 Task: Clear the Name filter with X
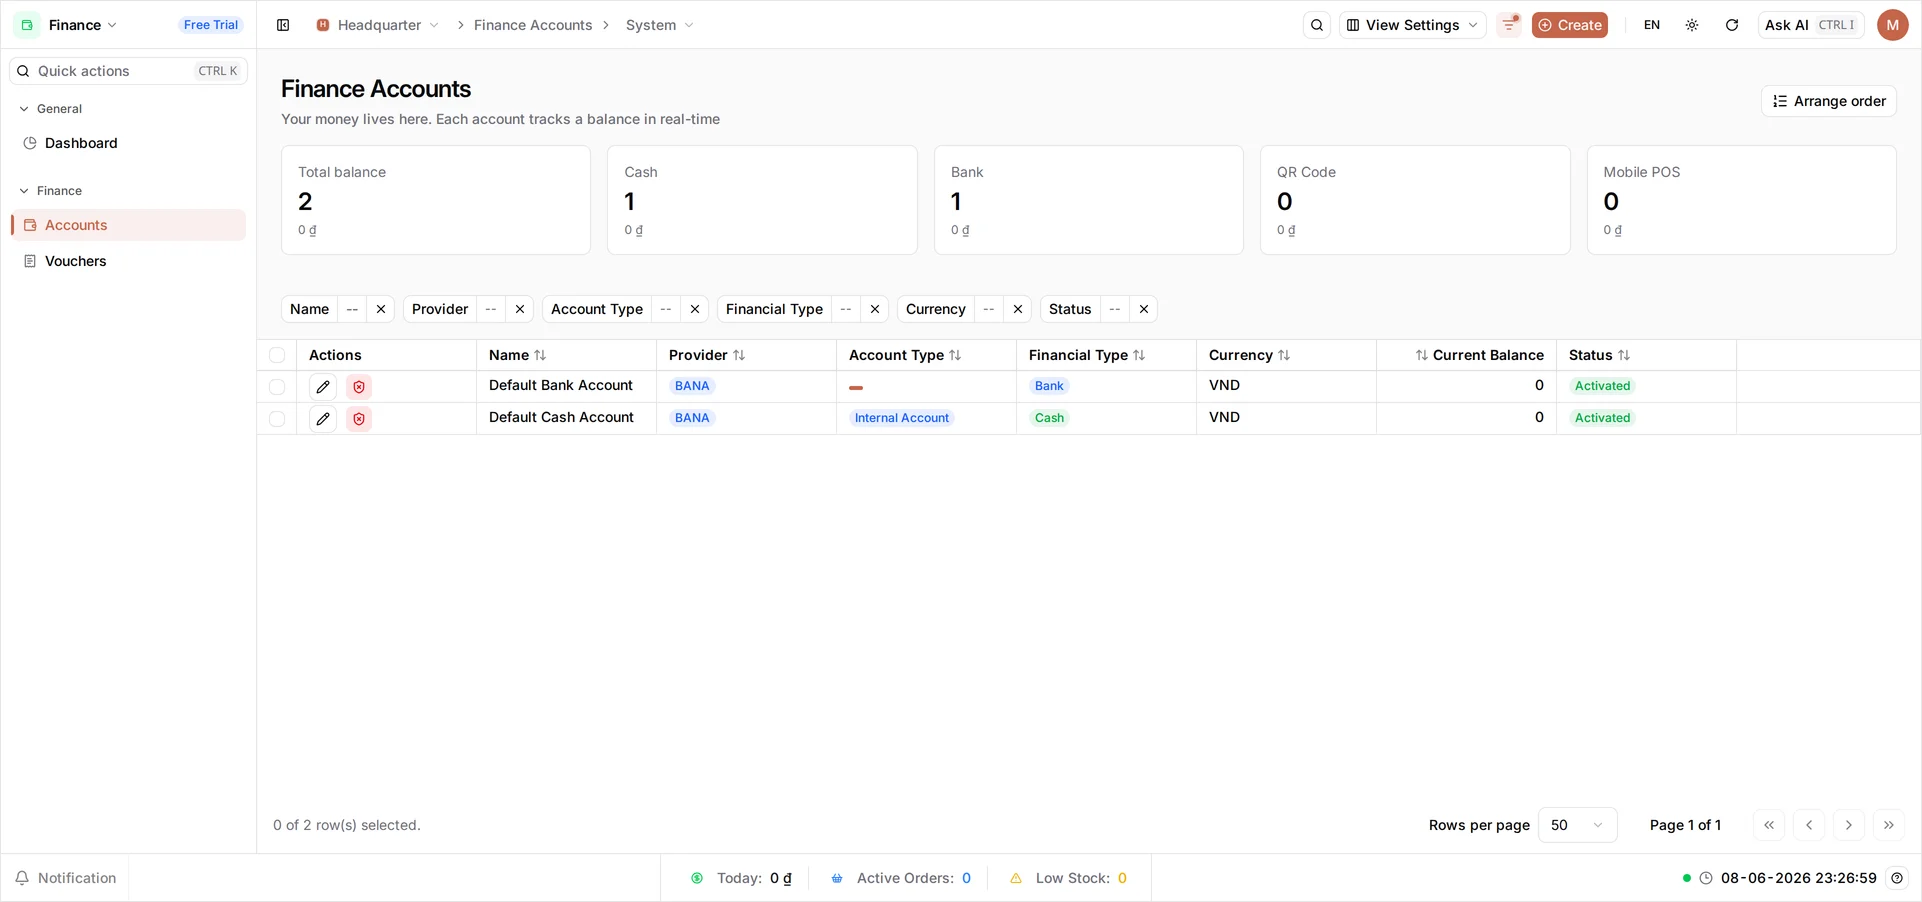[x=381, y=309]
